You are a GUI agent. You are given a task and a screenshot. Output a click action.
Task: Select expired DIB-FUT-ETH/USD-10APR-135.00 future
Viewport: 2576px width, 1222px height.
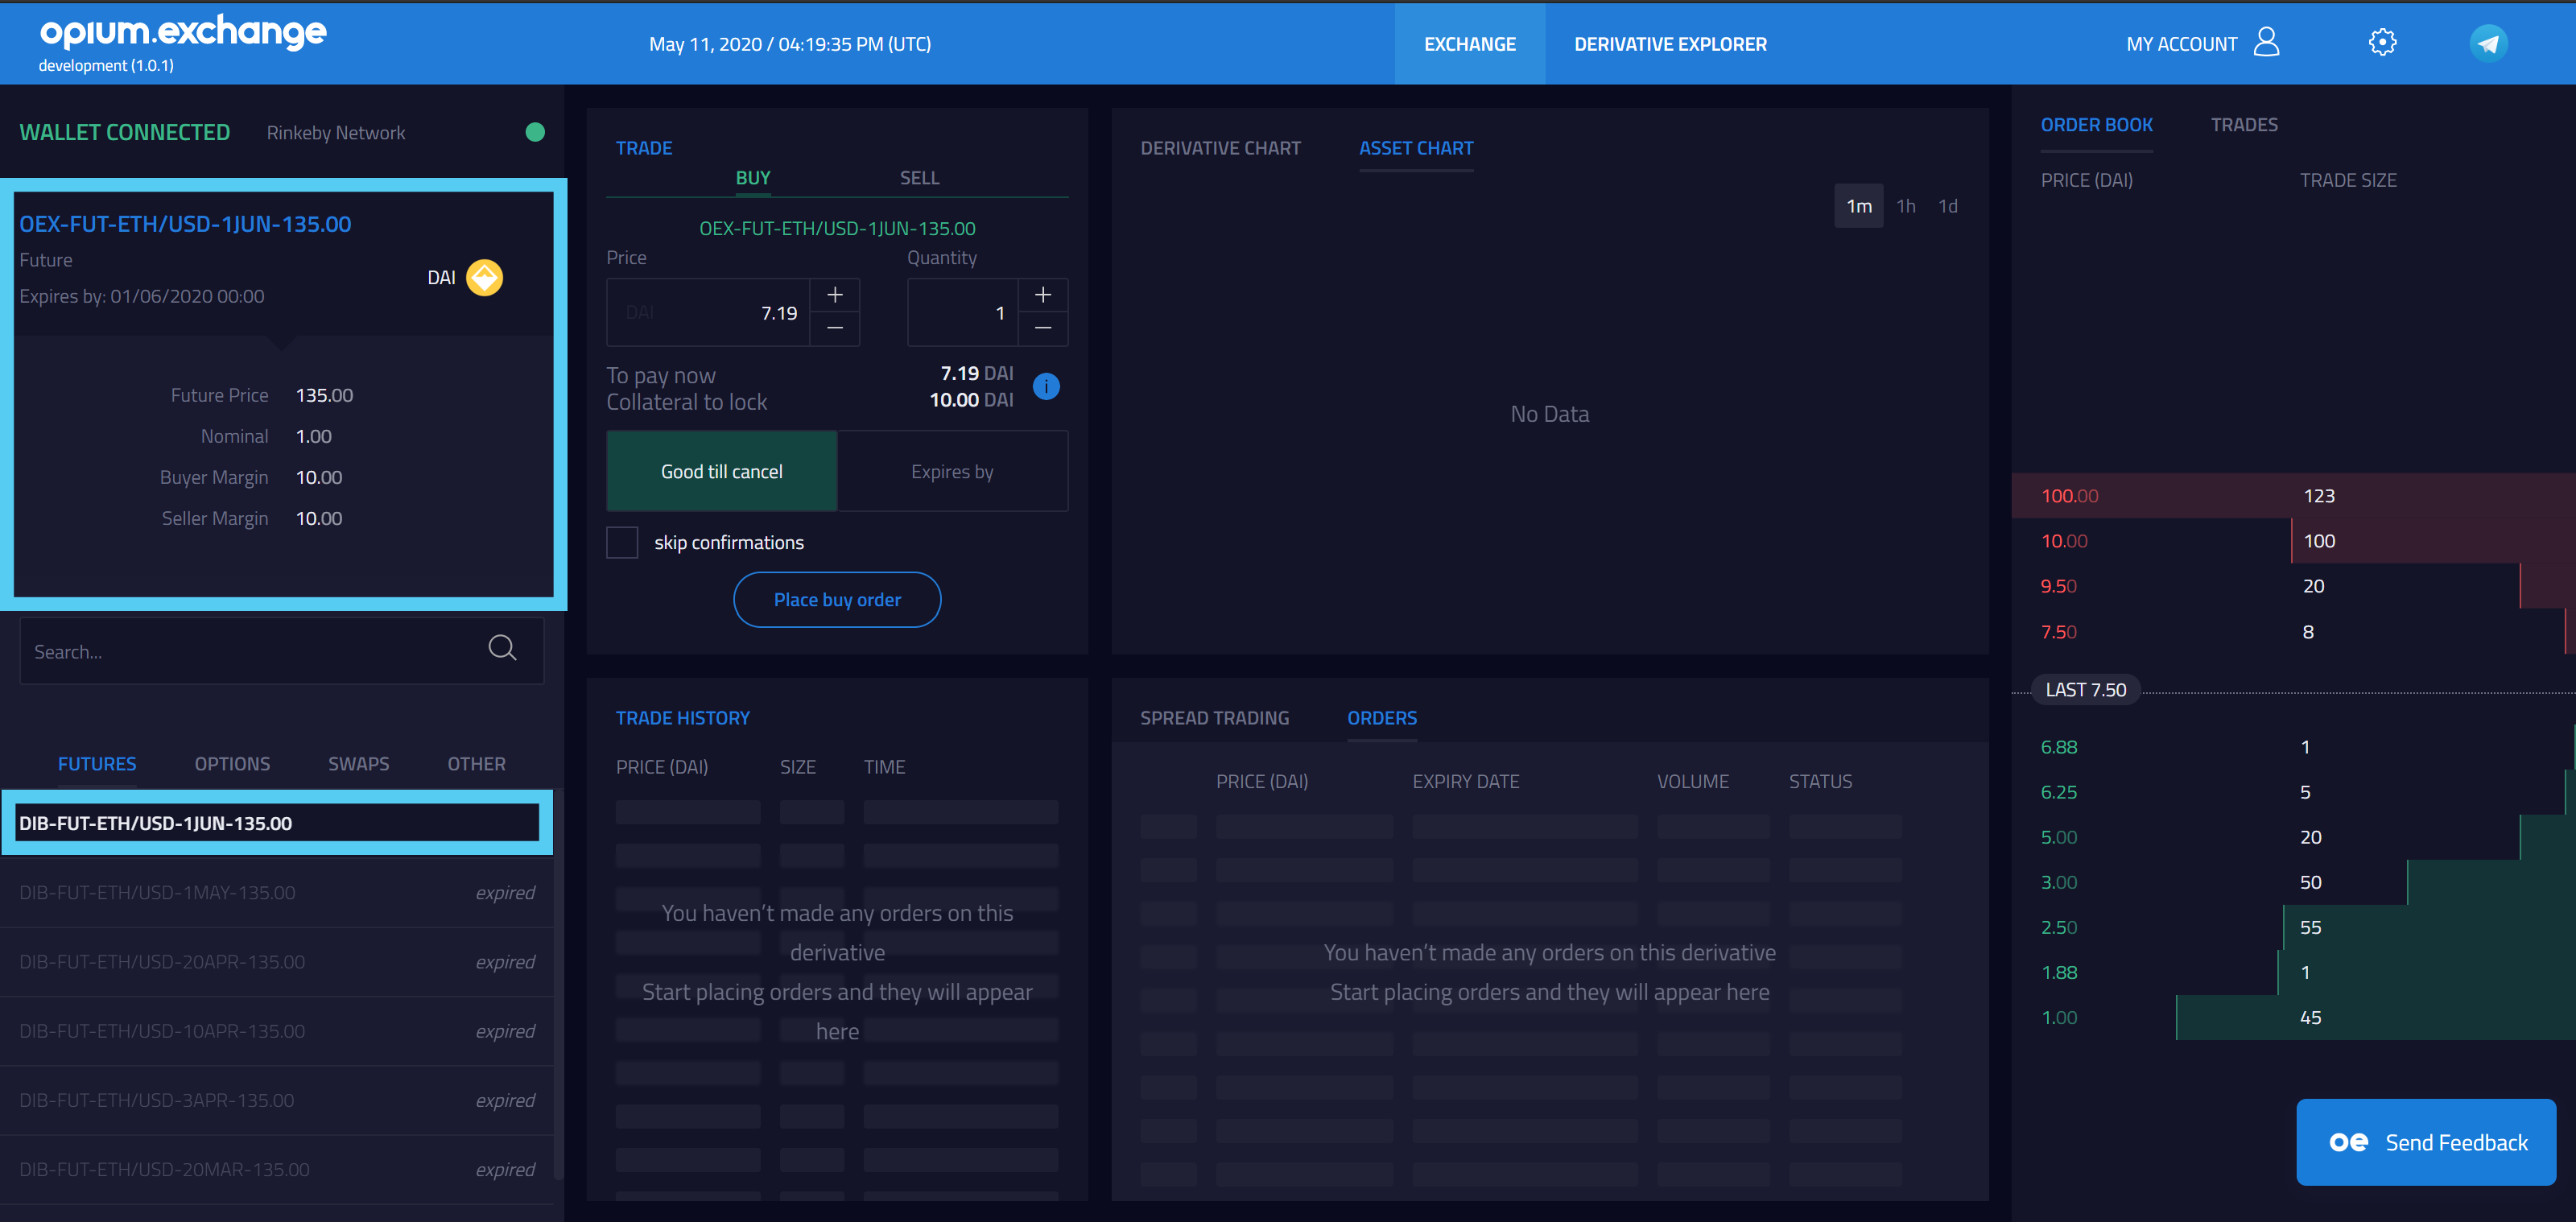coord(277,1031)
